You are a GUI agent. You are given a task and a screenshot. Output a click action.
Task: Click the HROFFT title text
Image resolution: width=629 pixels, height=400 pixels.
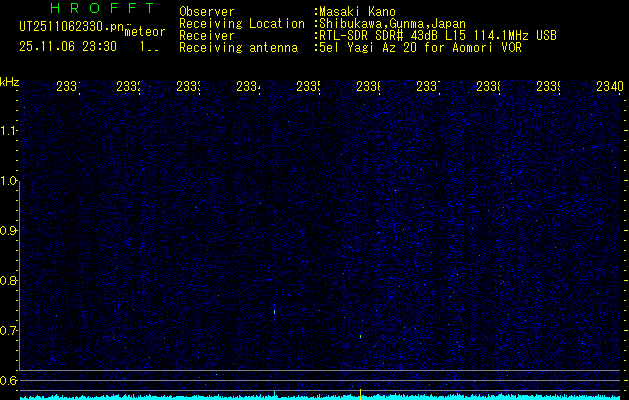coord(102,8)
